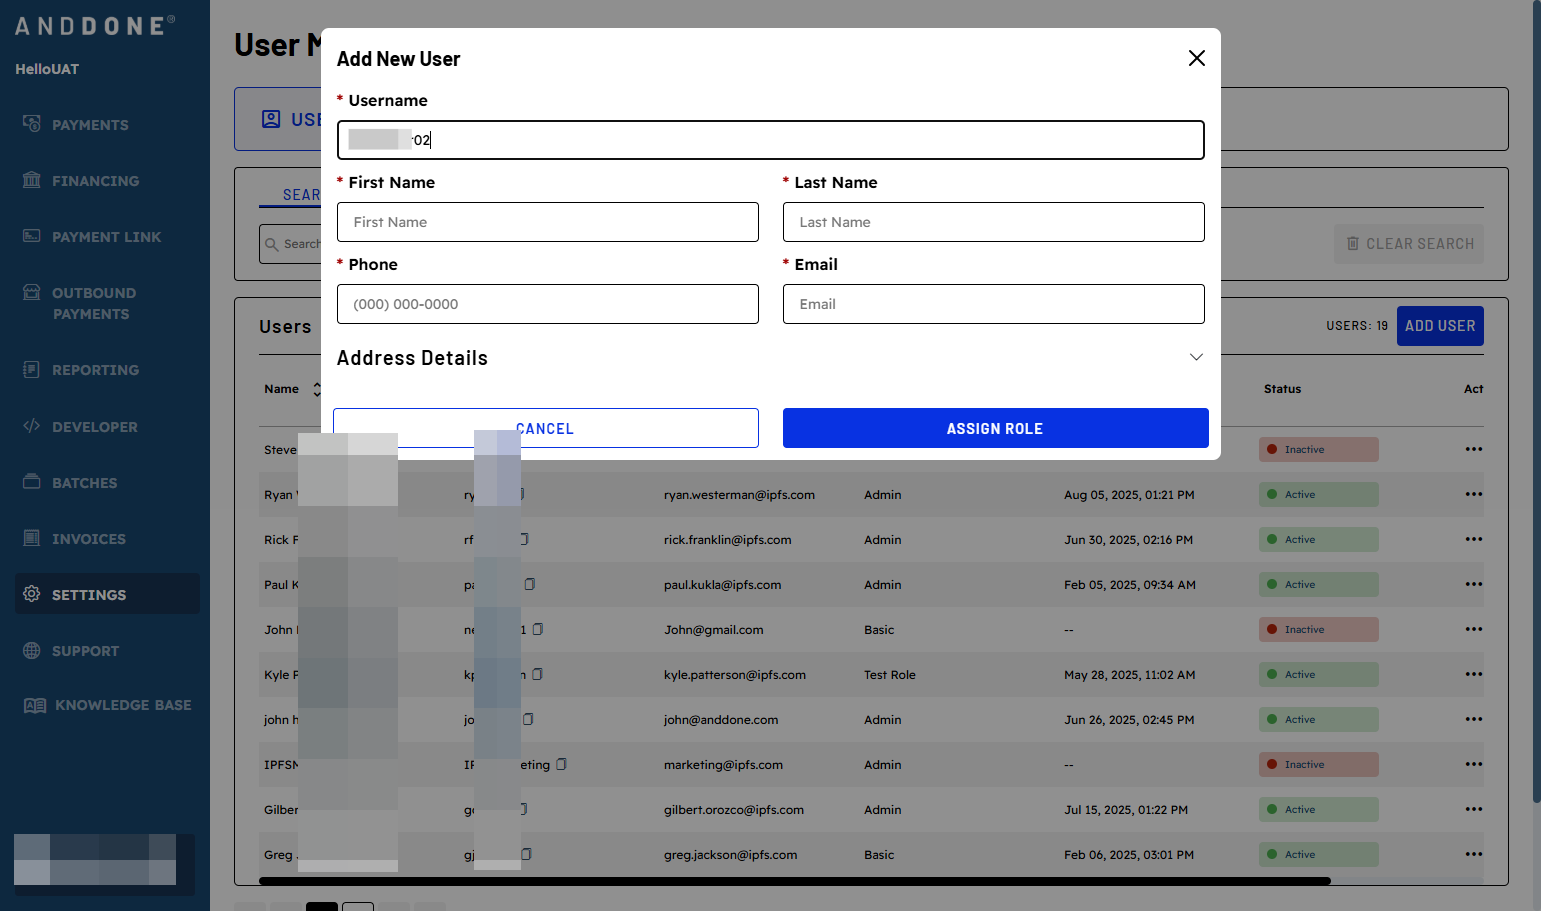
Task: Click the page vertical scrollbar
Action: point(1537,400)
